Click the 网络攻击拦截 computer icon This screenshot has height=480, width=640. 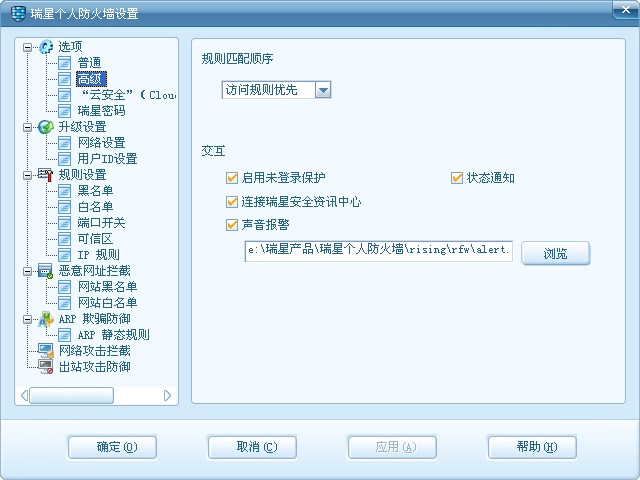point(46,351)
